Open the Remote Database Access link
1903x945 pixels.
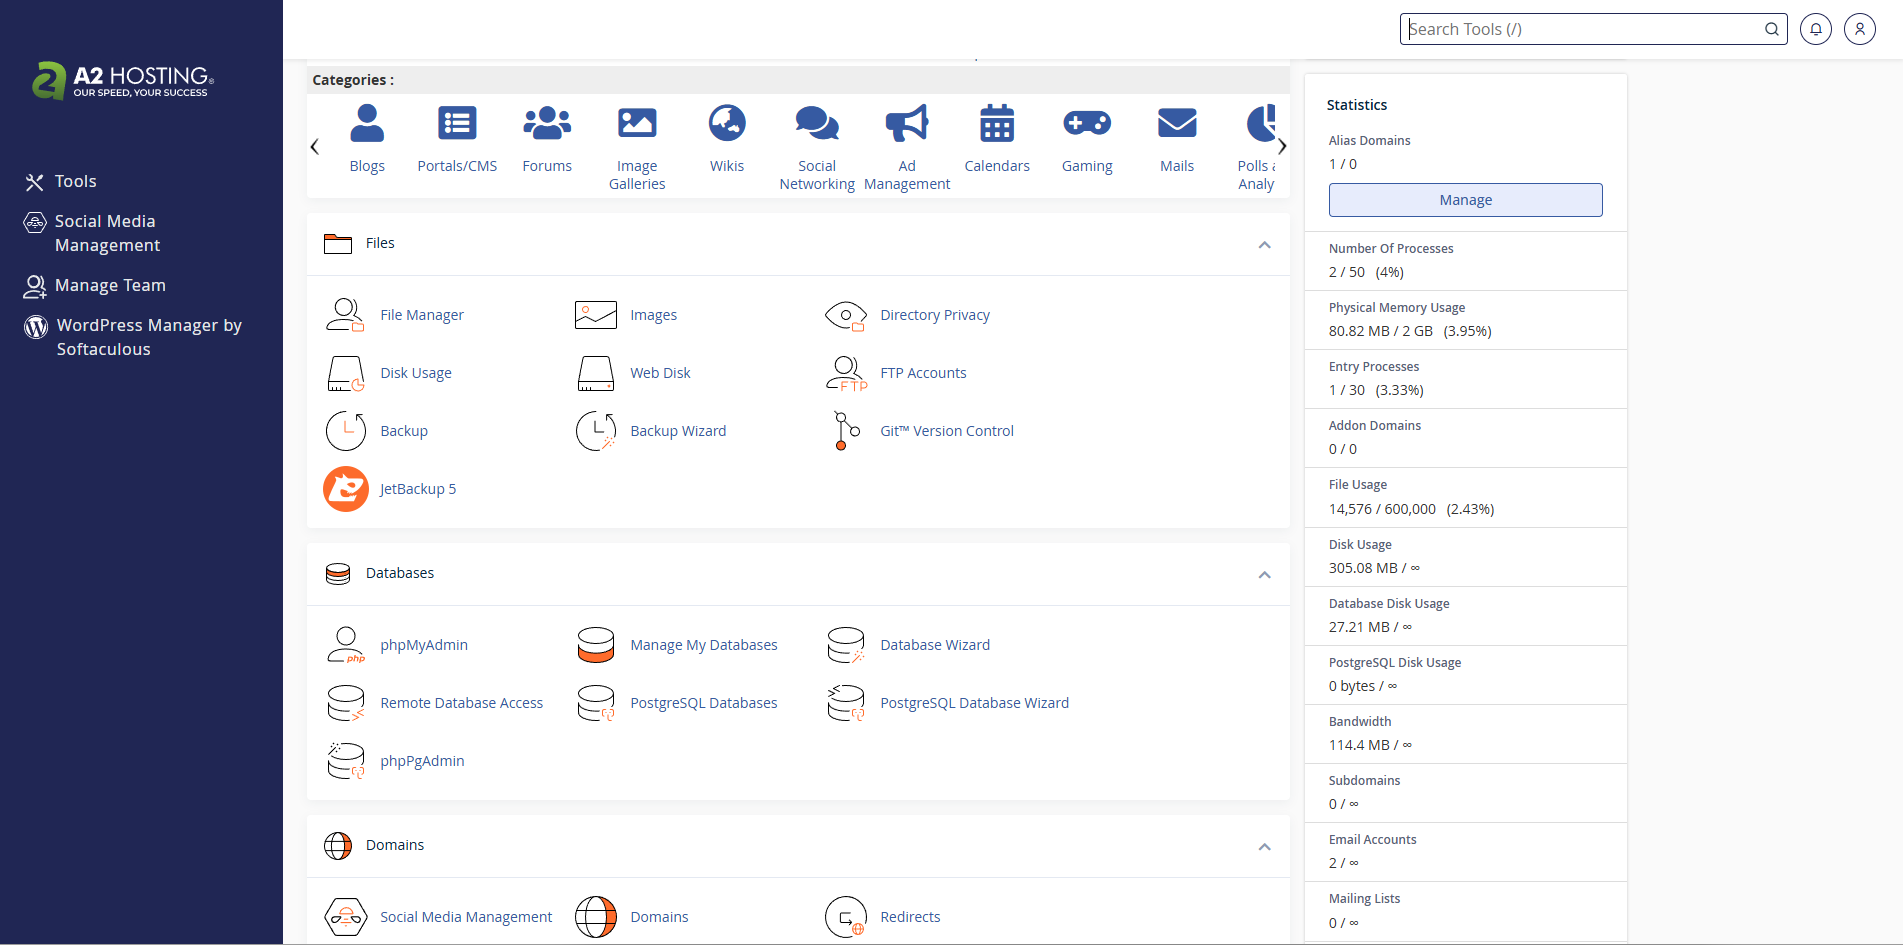point(462,703)
